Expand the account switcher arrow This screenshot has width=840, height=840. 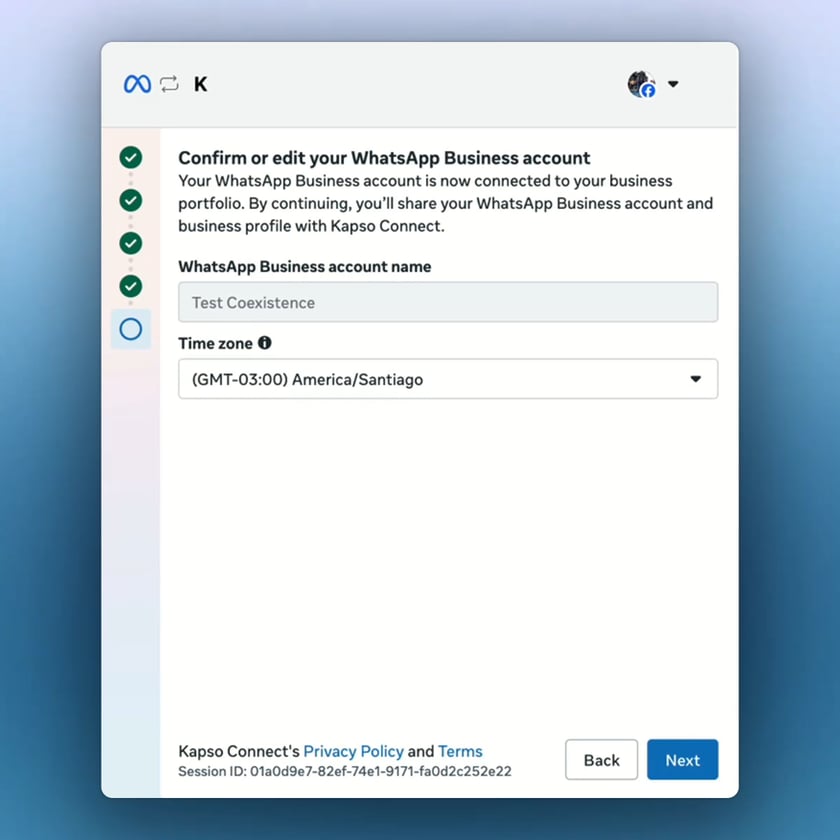[x=673, y=84]
